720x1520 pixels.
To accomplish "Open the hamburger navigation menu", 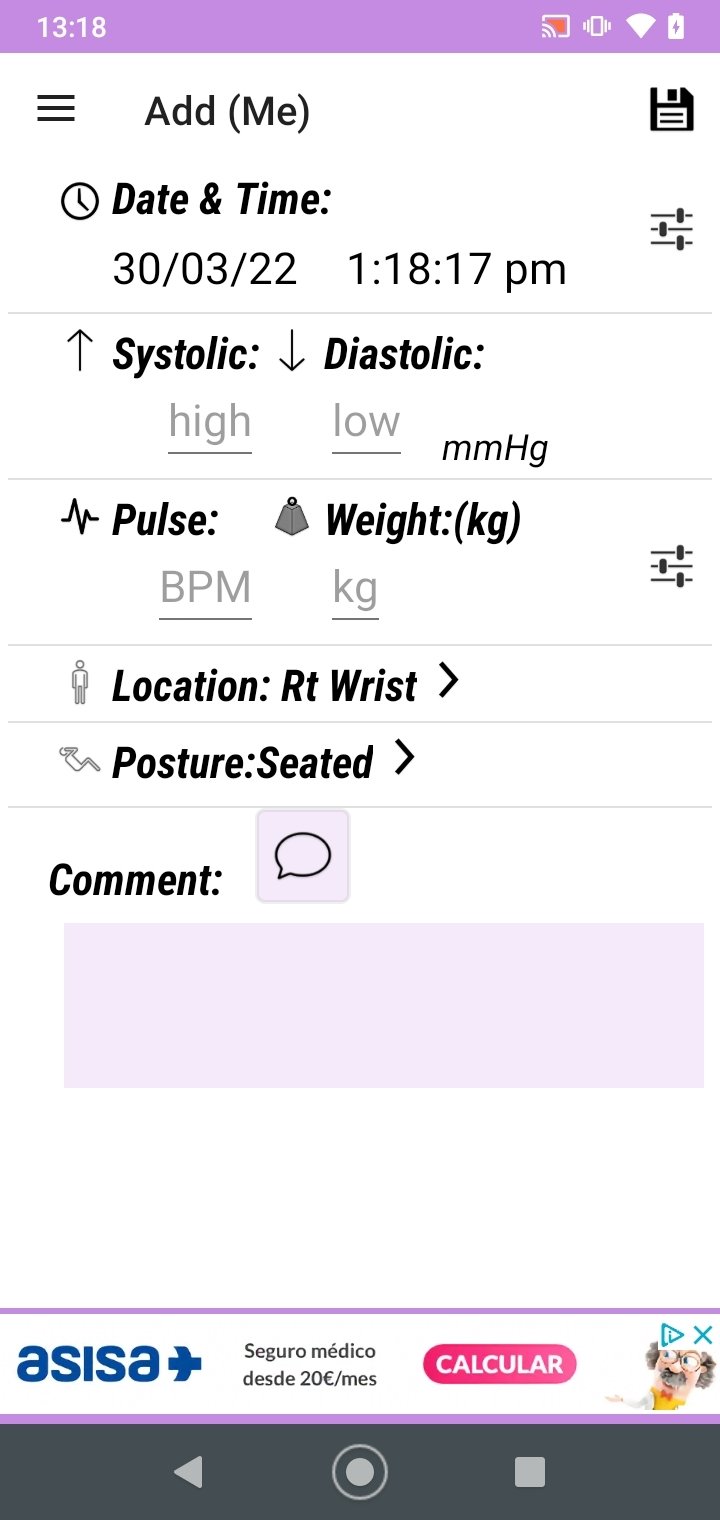I will [56, 109].
